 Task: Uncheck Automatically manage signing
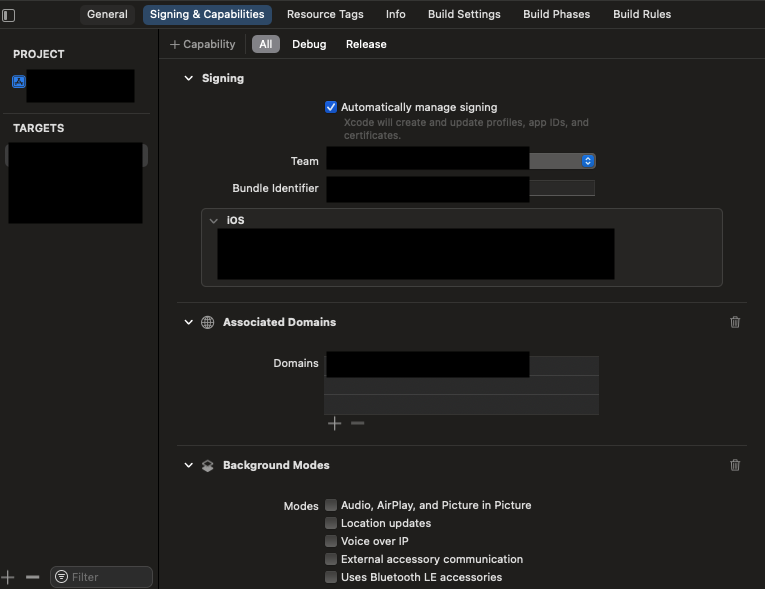point(331,107)
